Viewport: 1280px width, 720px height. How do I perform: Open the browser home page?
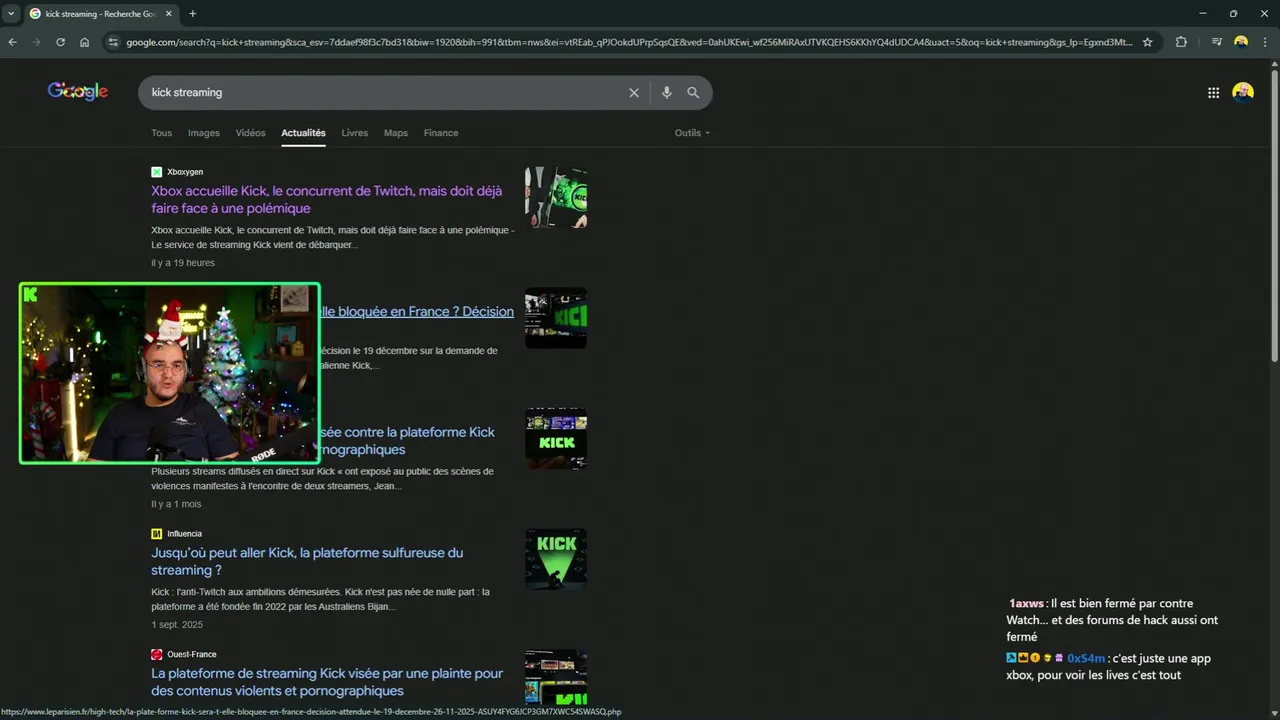click(84, 42)
